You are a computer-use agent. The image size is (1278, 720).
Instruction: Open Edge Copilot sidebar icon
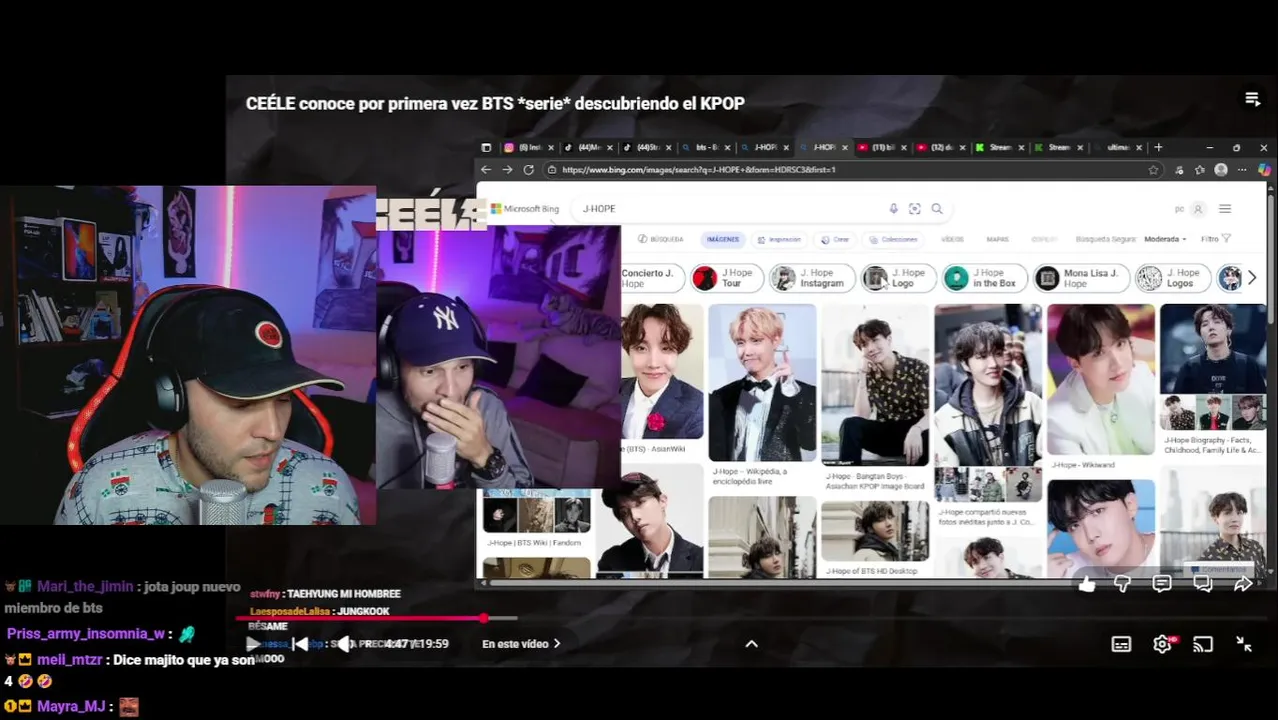point(1264,170)
